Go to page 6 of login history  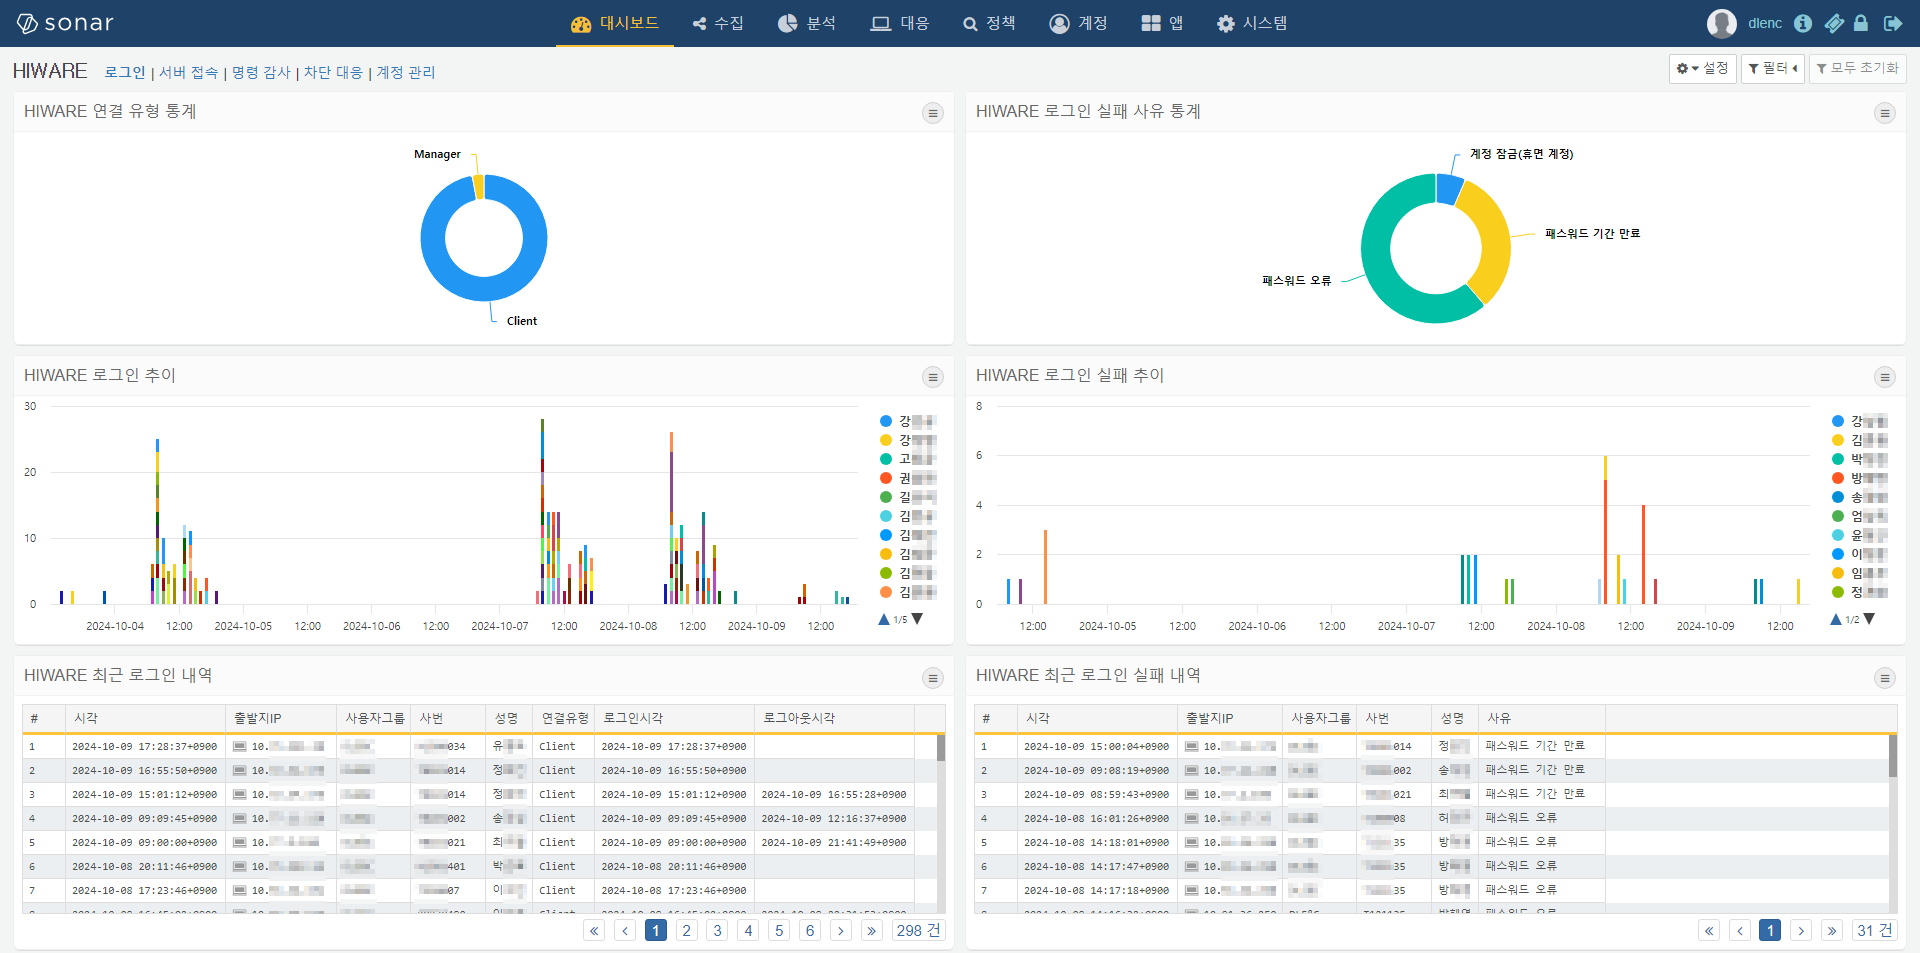click(810, 930)
